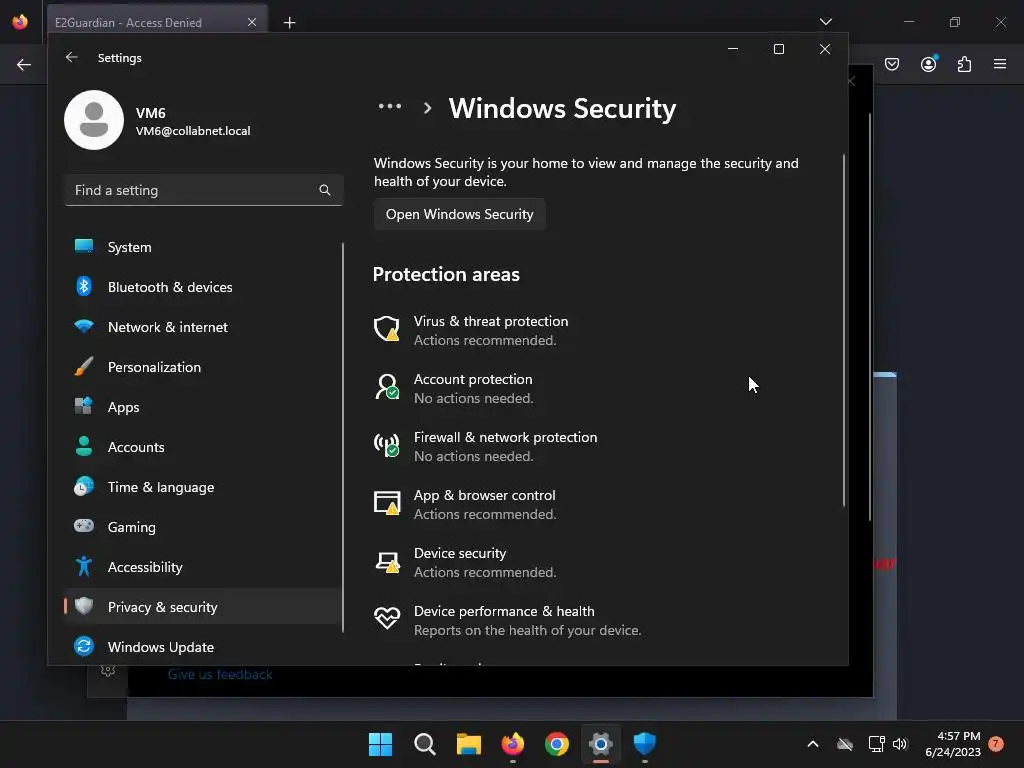Open Virus & threat protection shield icon
Viewport: 1024px width, 768px height.
point(387,329)
